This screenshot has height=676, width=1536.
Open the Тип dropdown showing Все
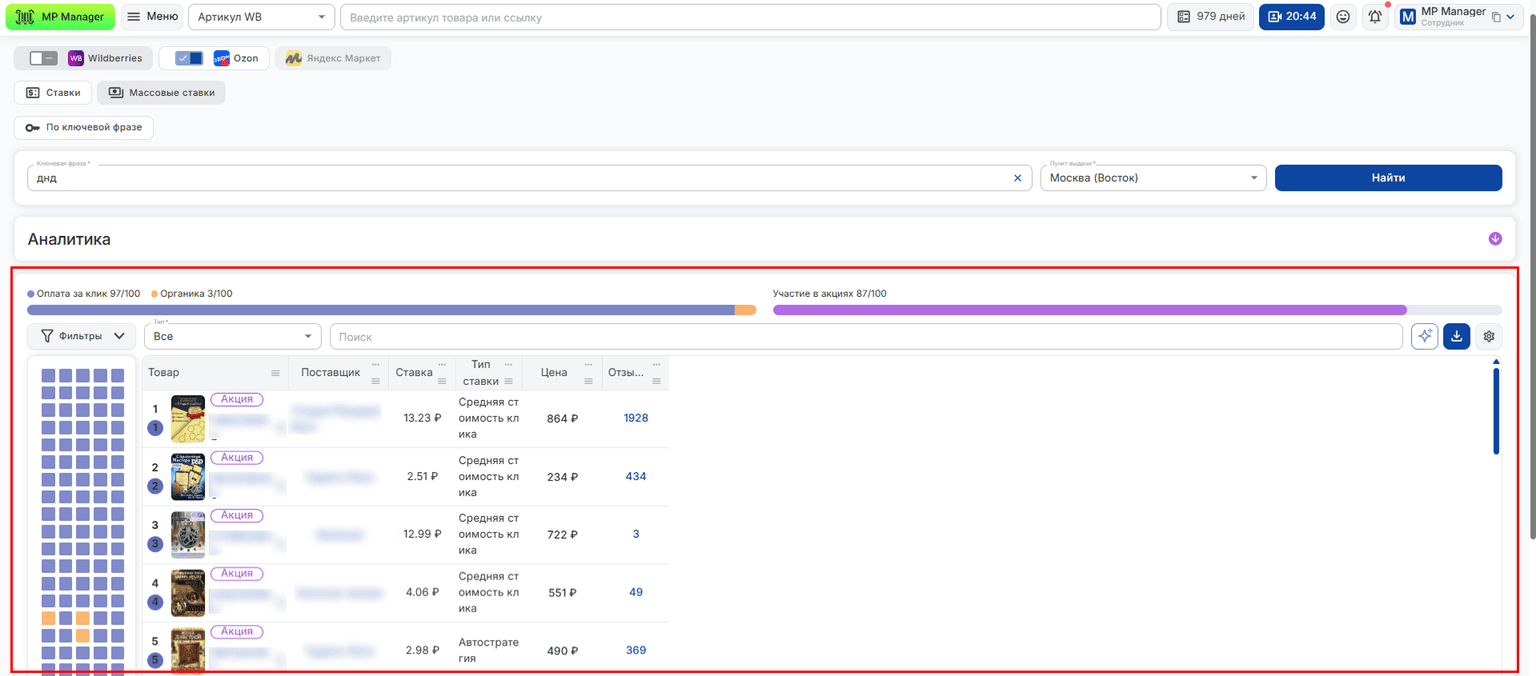click(232, 336)
